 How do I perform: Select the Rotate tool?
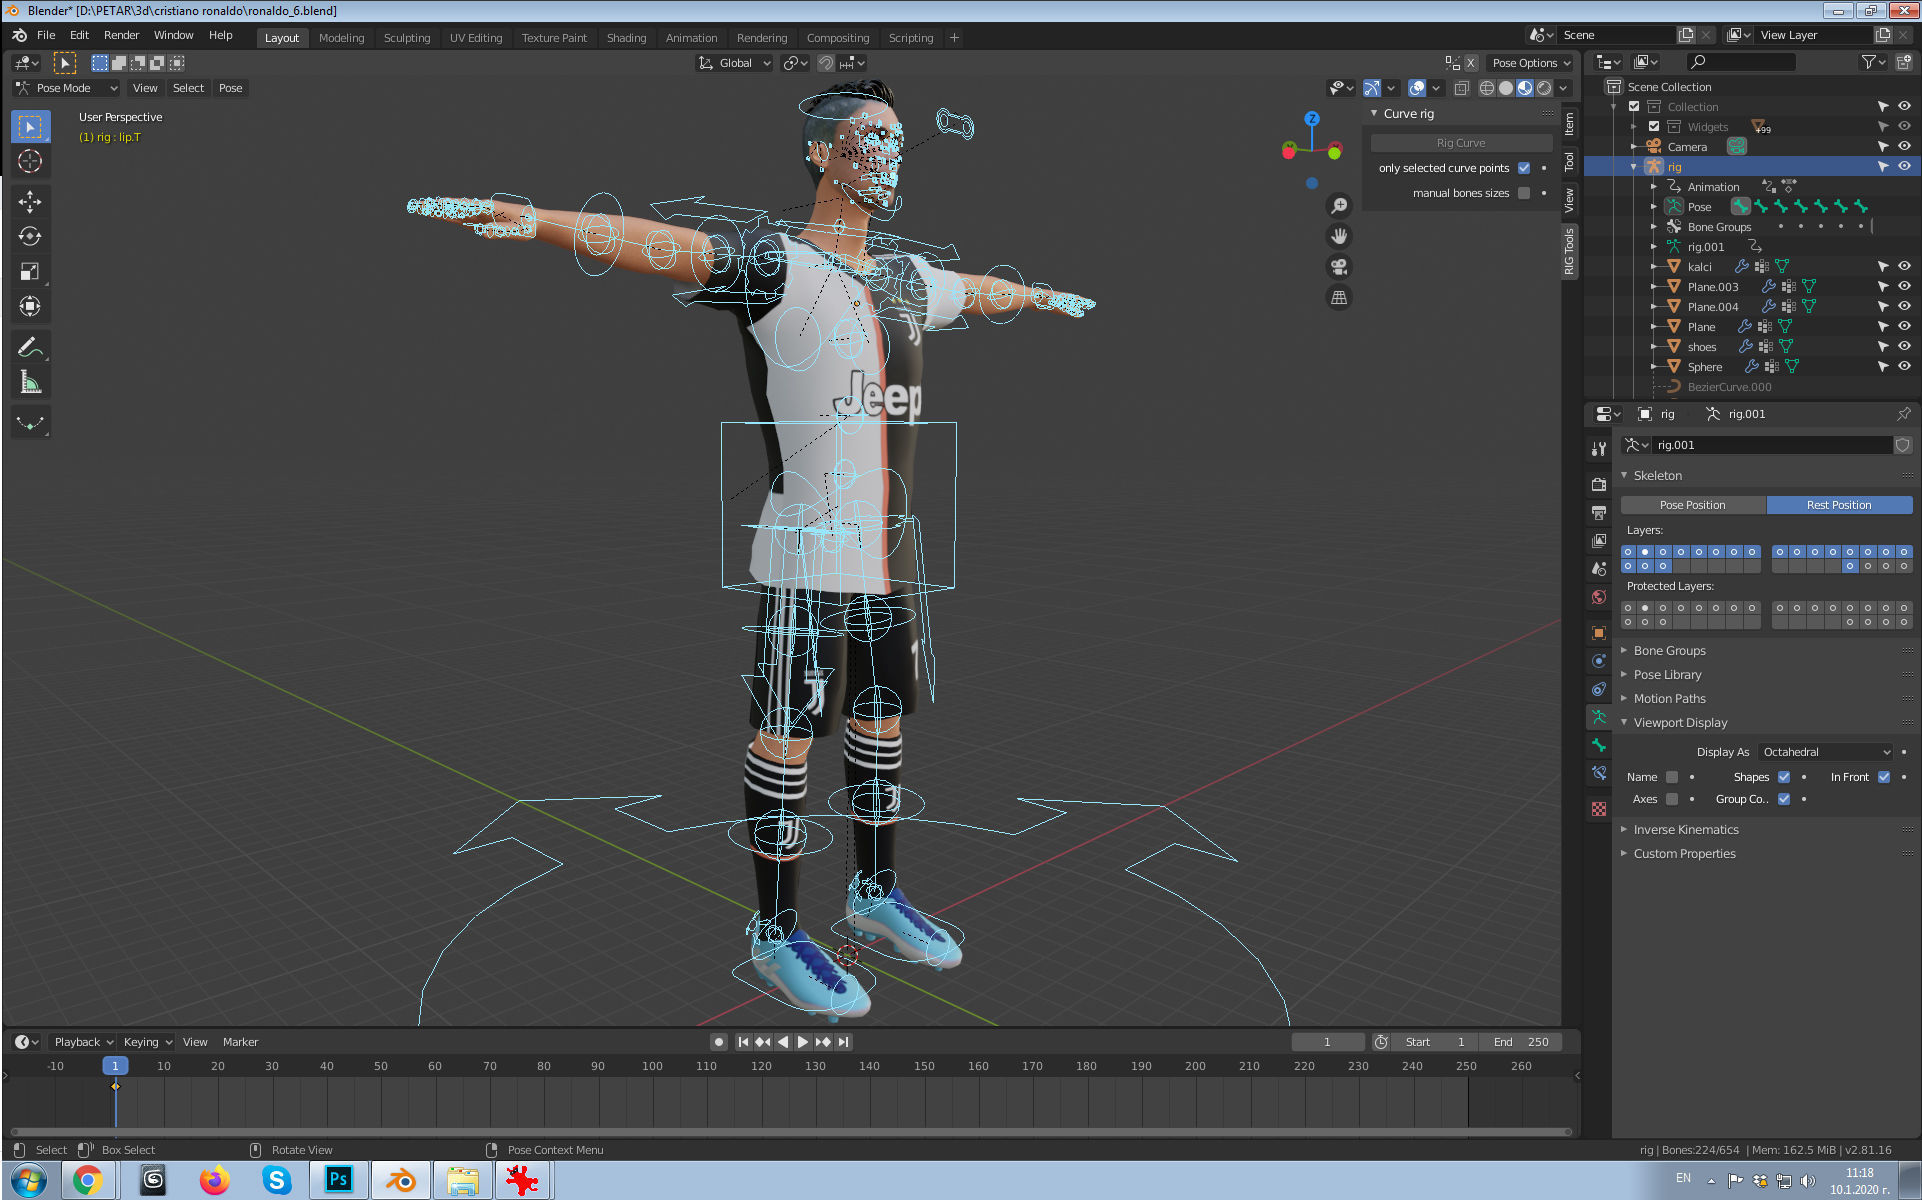30,237
